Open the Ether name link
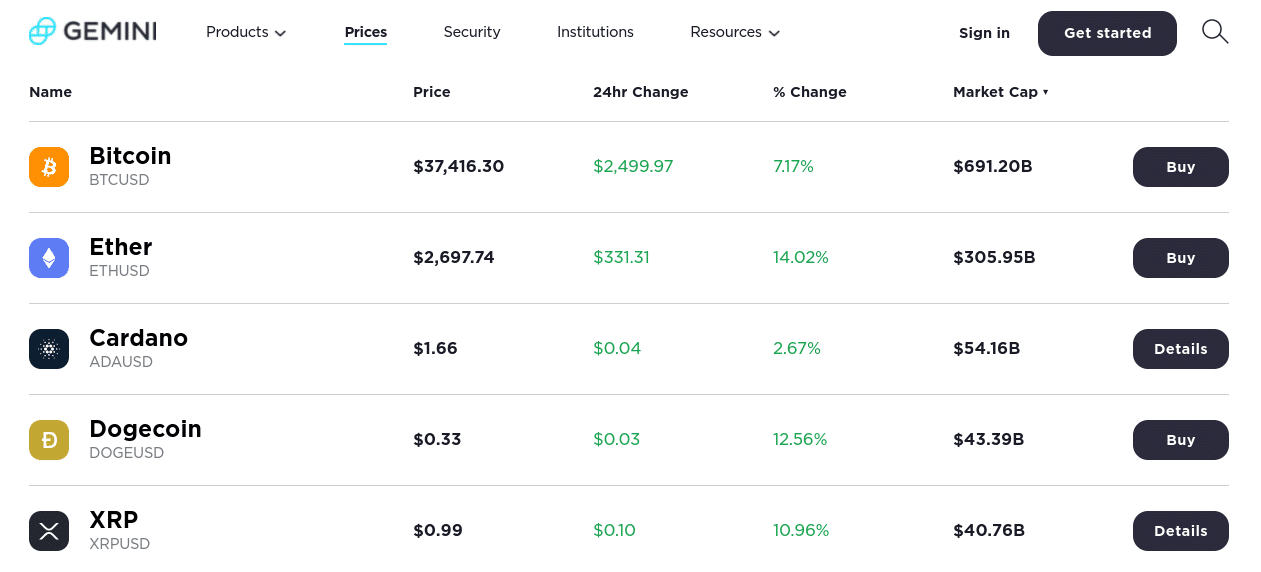 (x=121, y=247)
